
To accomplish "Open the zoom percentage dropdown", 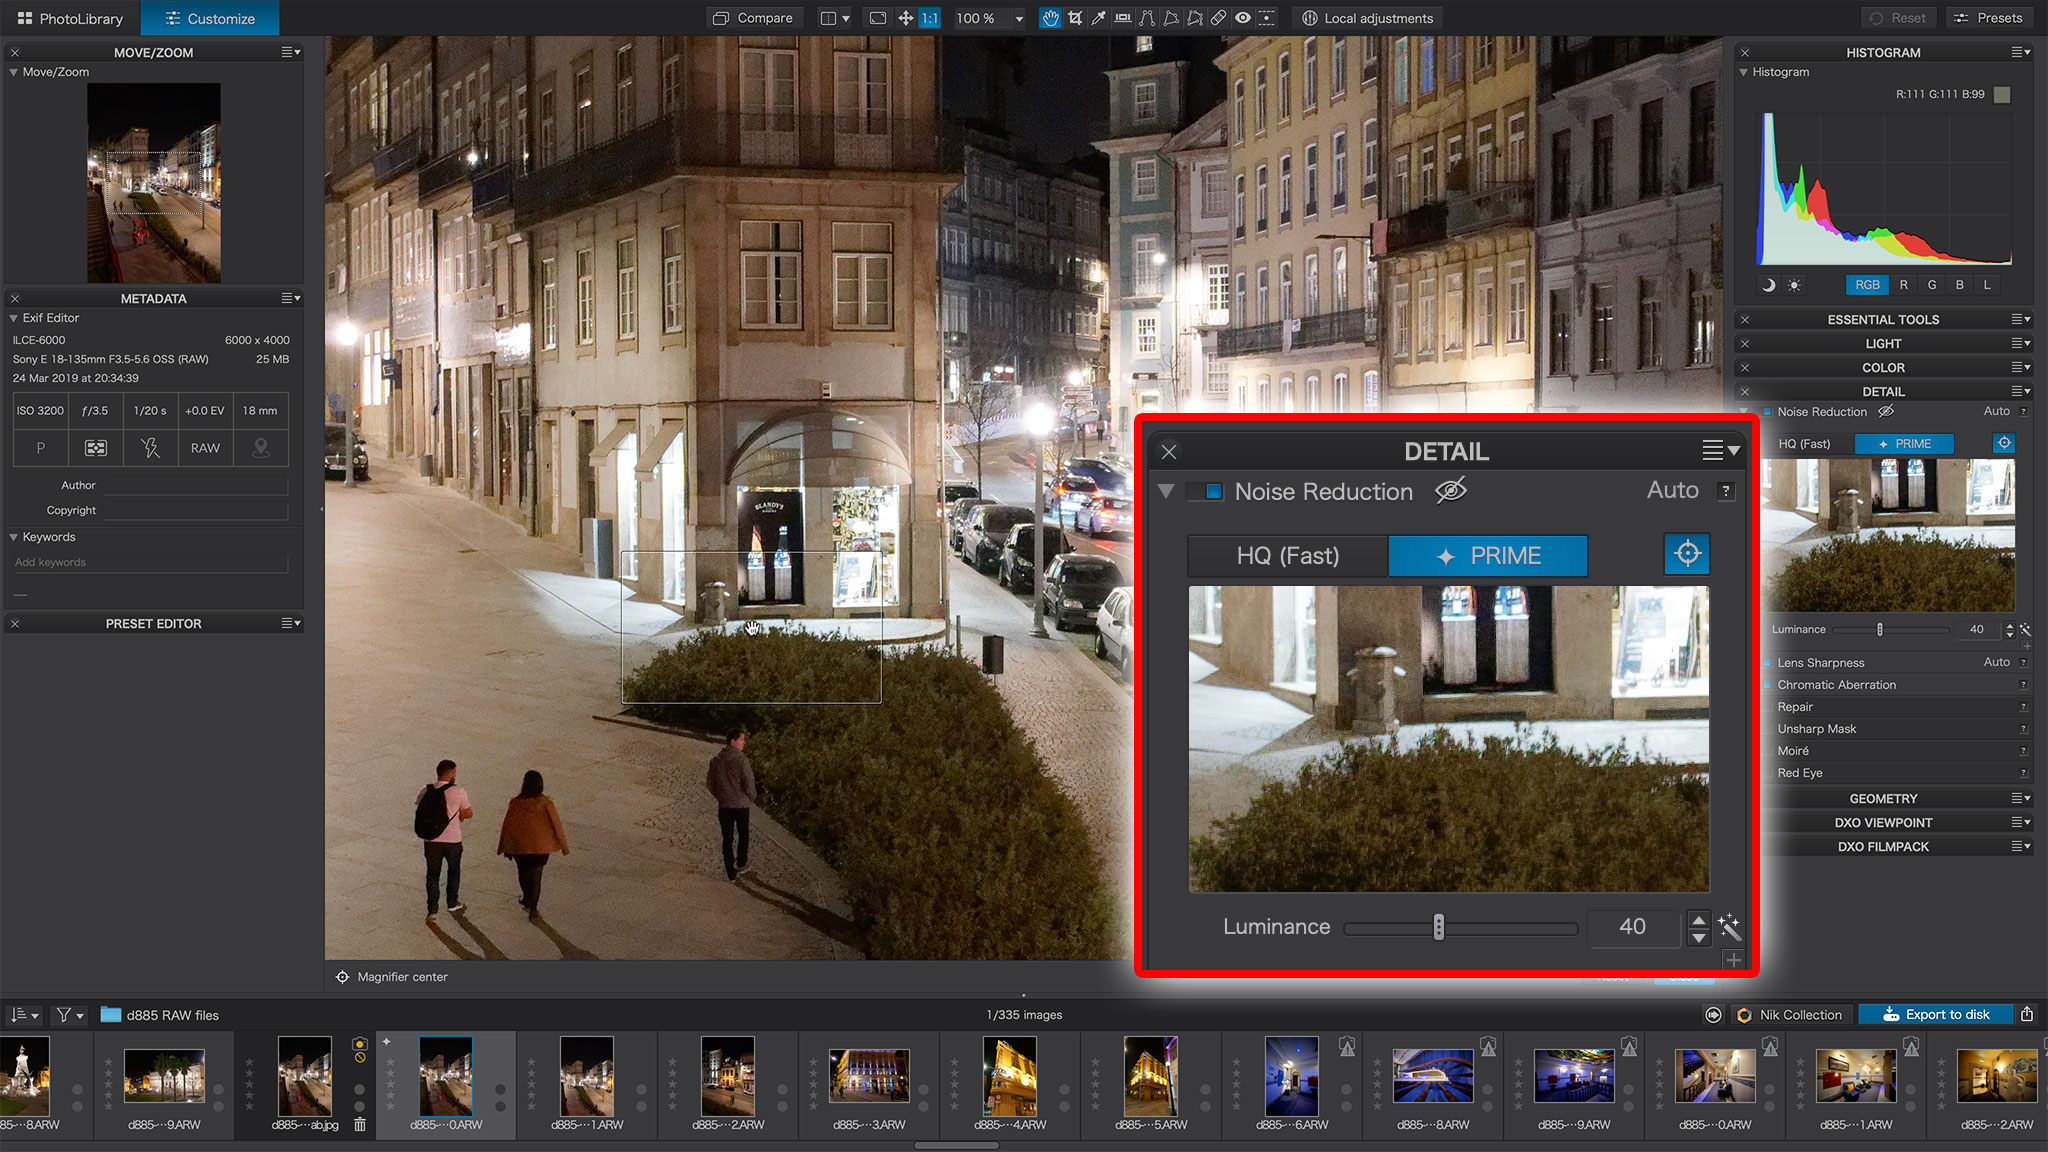I will coord(1019,18).
